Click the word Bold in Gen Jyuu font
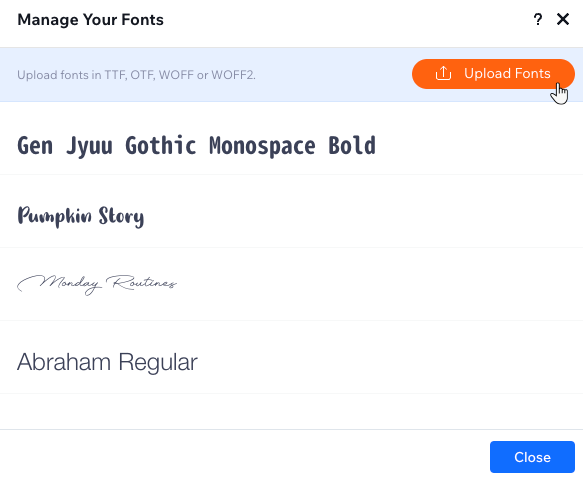The width and height of the screenshot is (583, 478). tap(352, 145)
